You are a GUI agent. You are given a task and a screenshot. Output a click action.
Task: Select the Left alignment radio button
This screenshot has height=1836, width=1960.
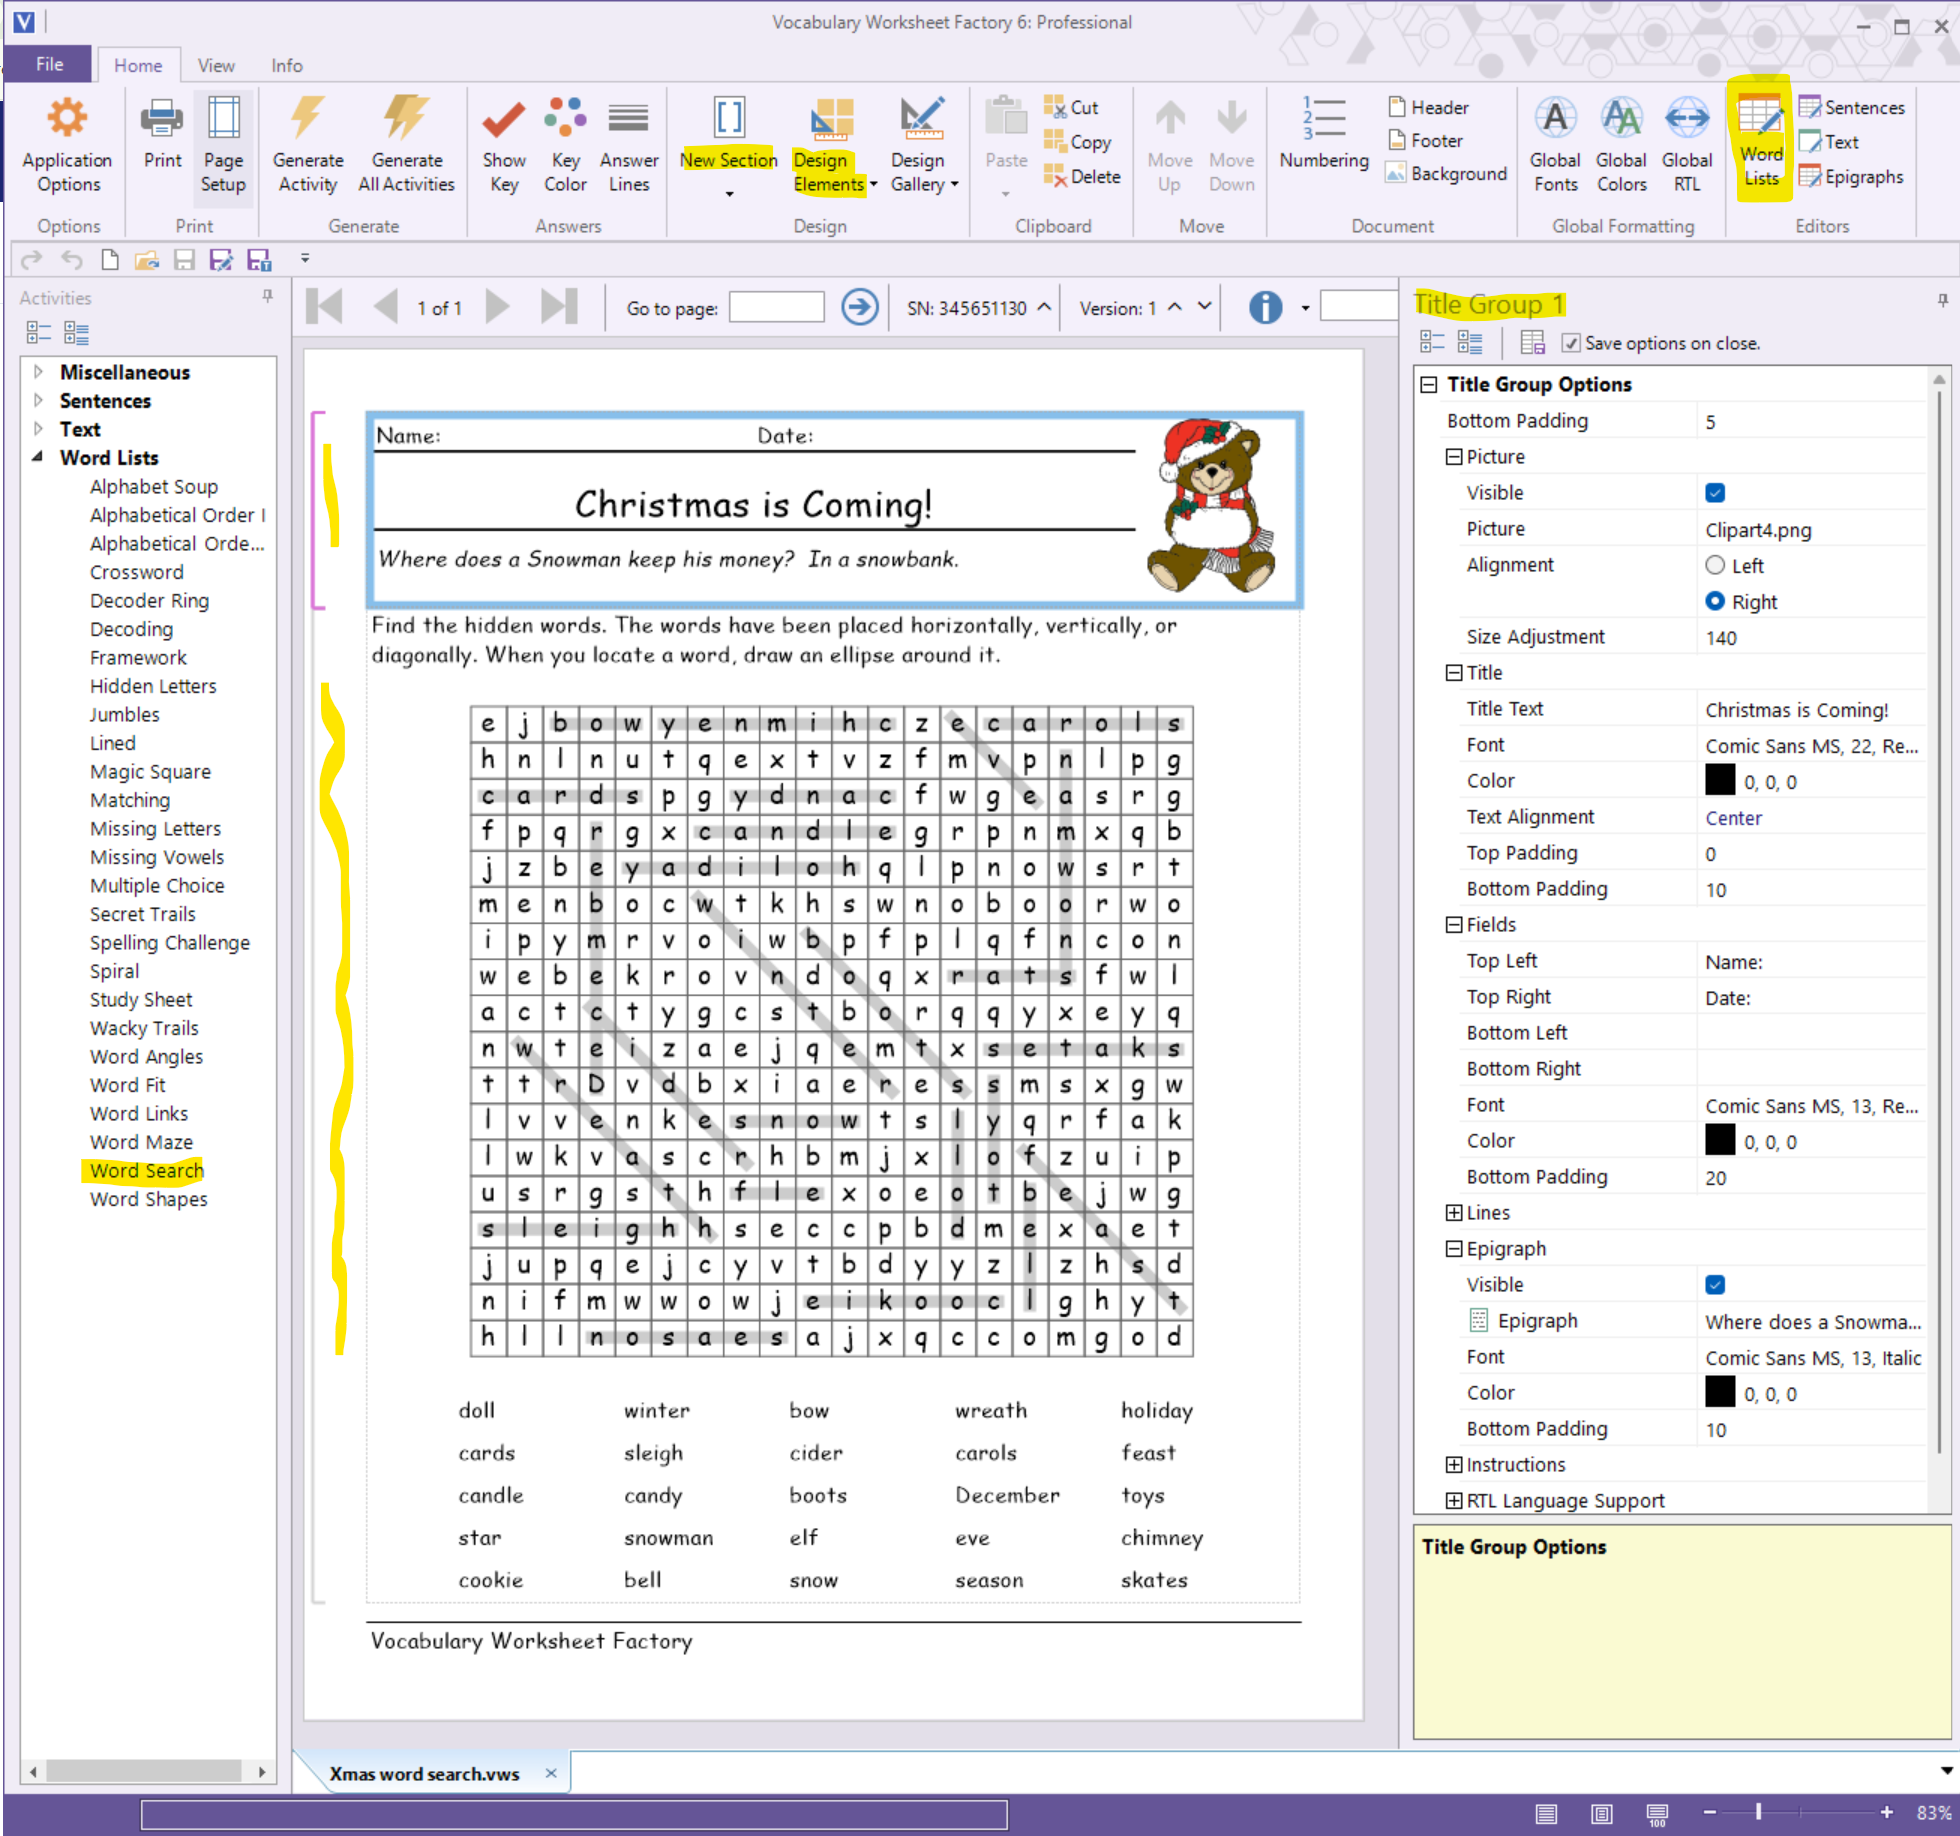(1714, 565)
